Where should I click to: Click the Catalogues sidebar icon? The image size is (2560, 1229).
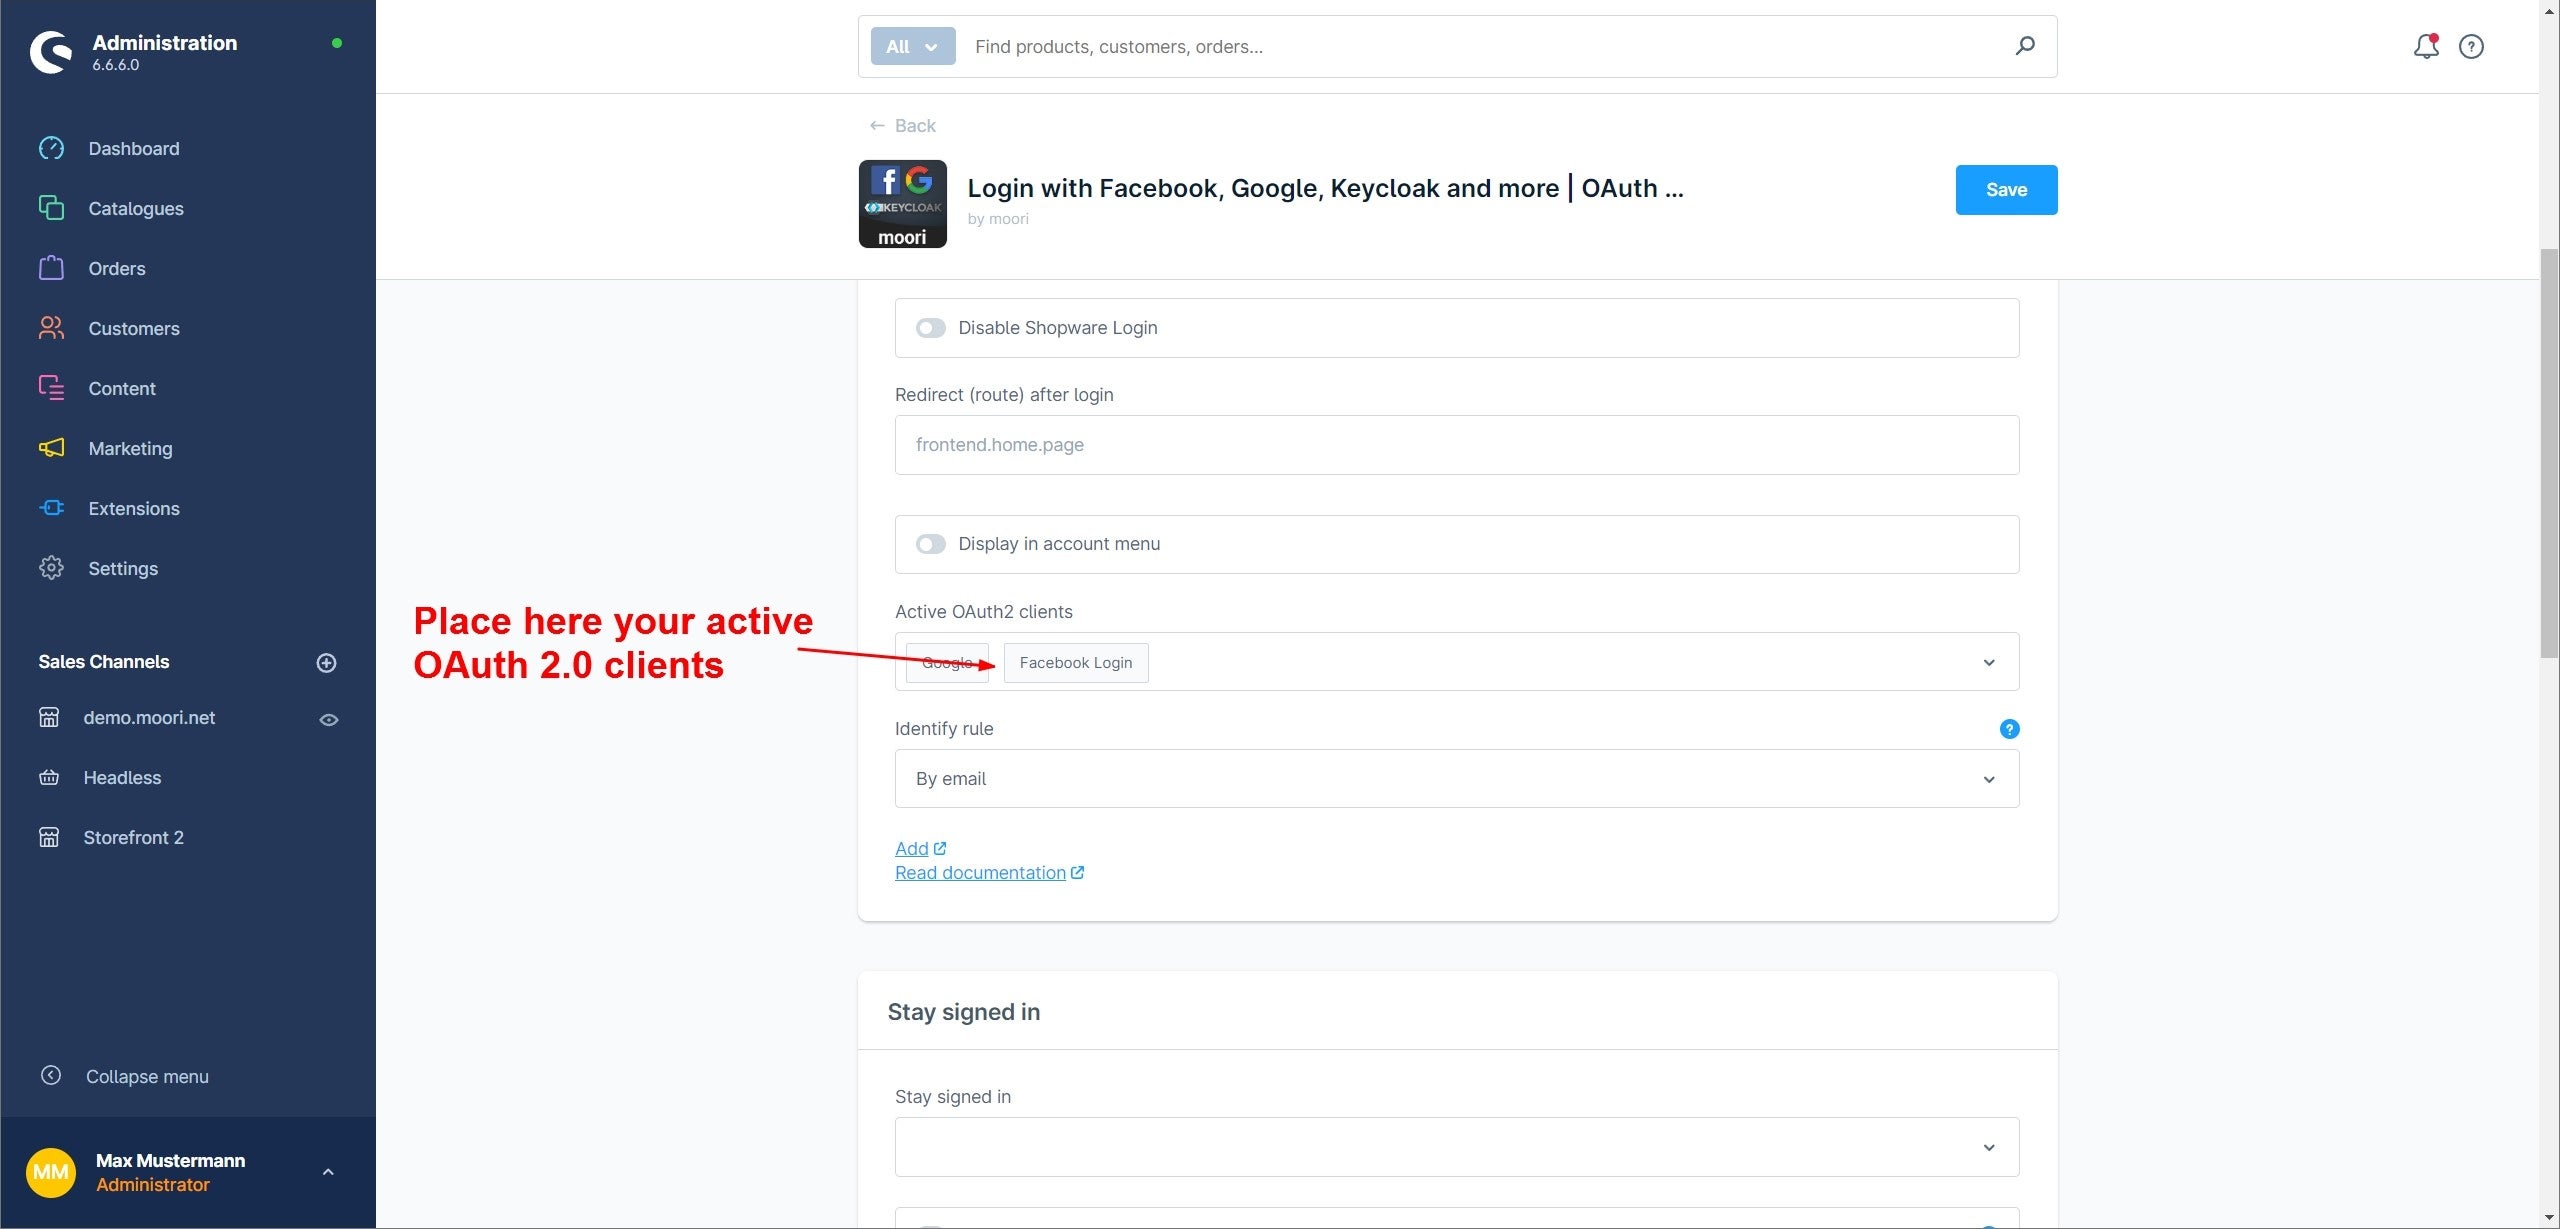coord(51,209)
